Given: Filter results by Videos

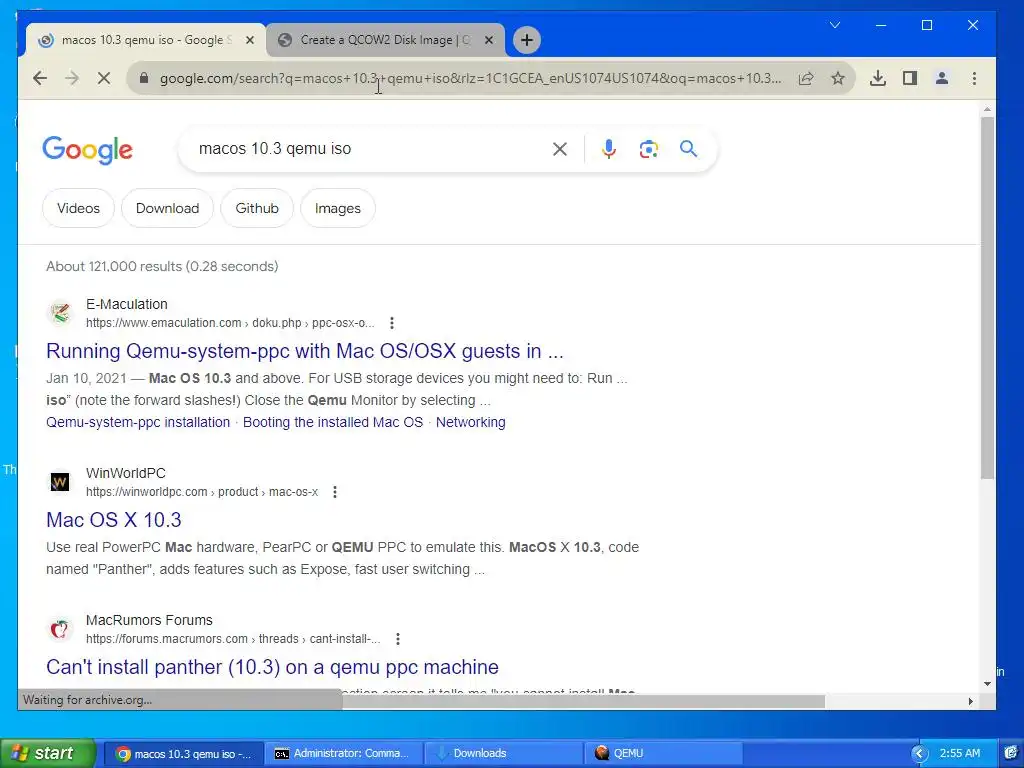Looking at the screenshot, I should (x=78, y=208).
